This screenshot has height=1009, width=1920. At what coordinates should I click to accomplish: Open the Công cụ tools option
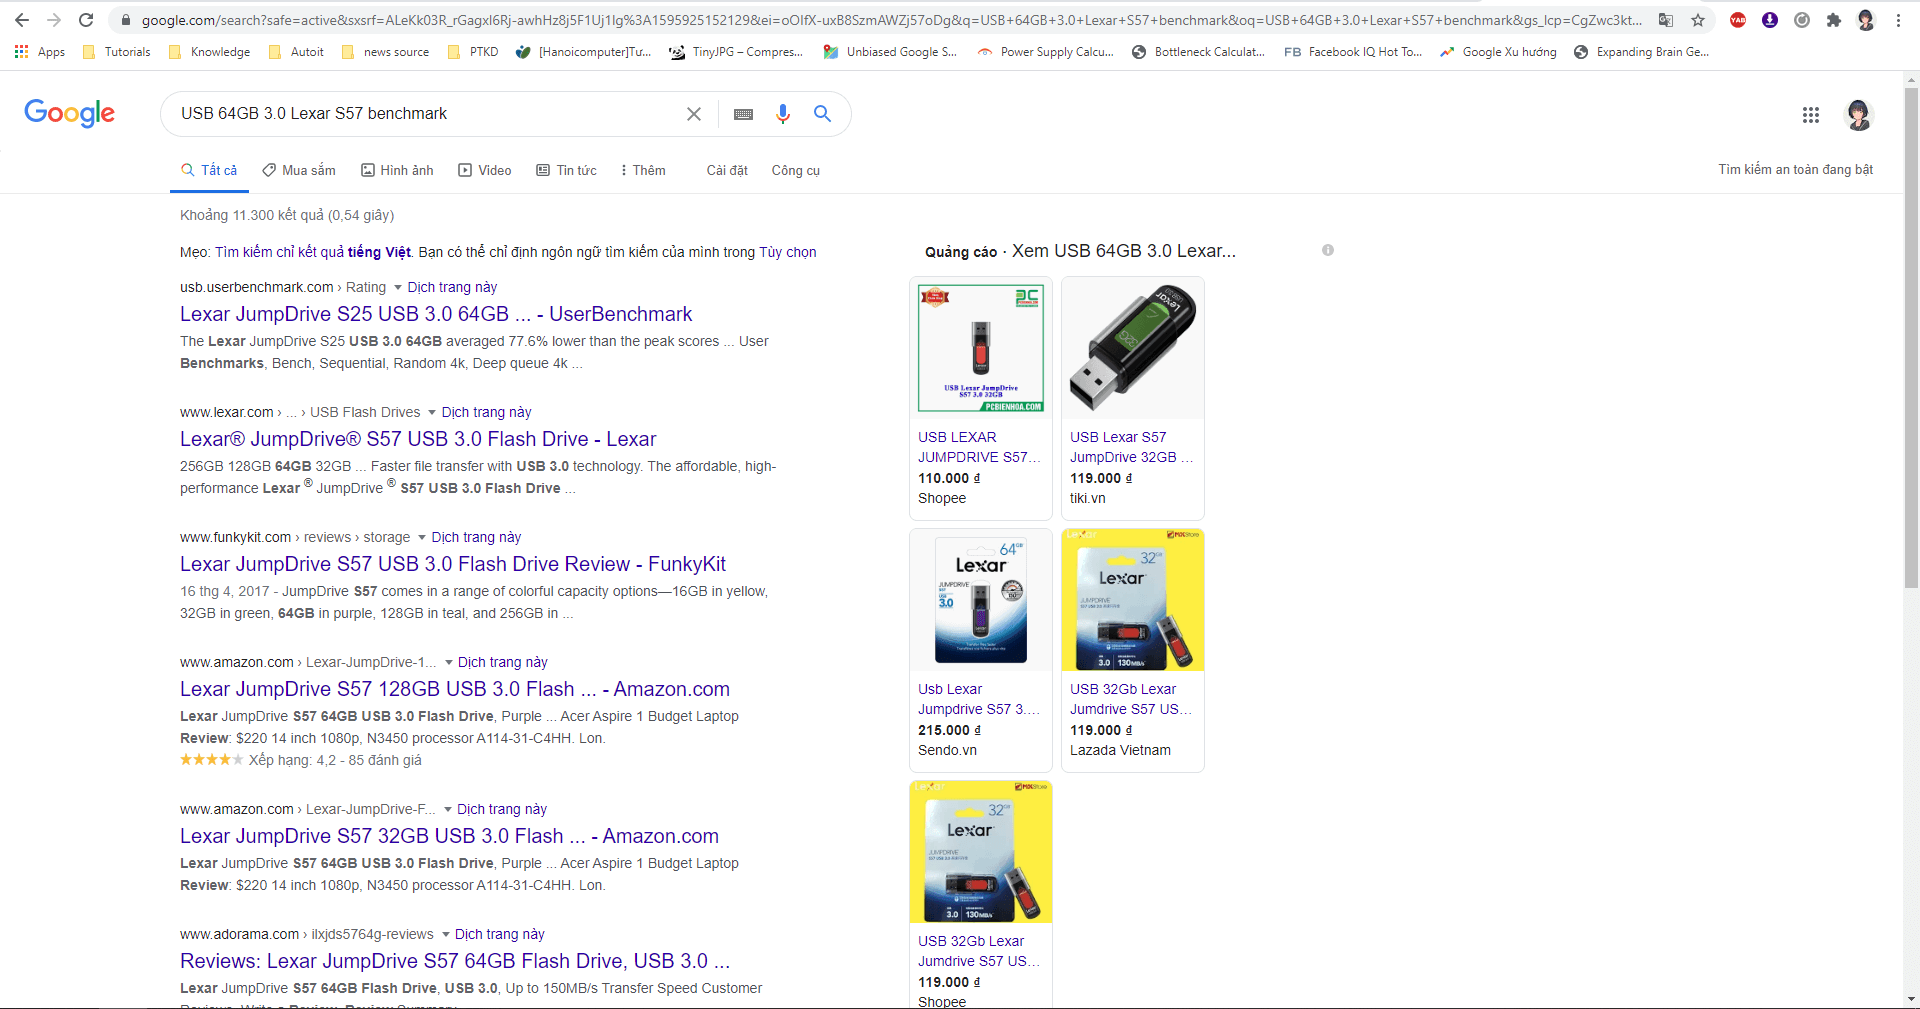click(x=795, y=170)
